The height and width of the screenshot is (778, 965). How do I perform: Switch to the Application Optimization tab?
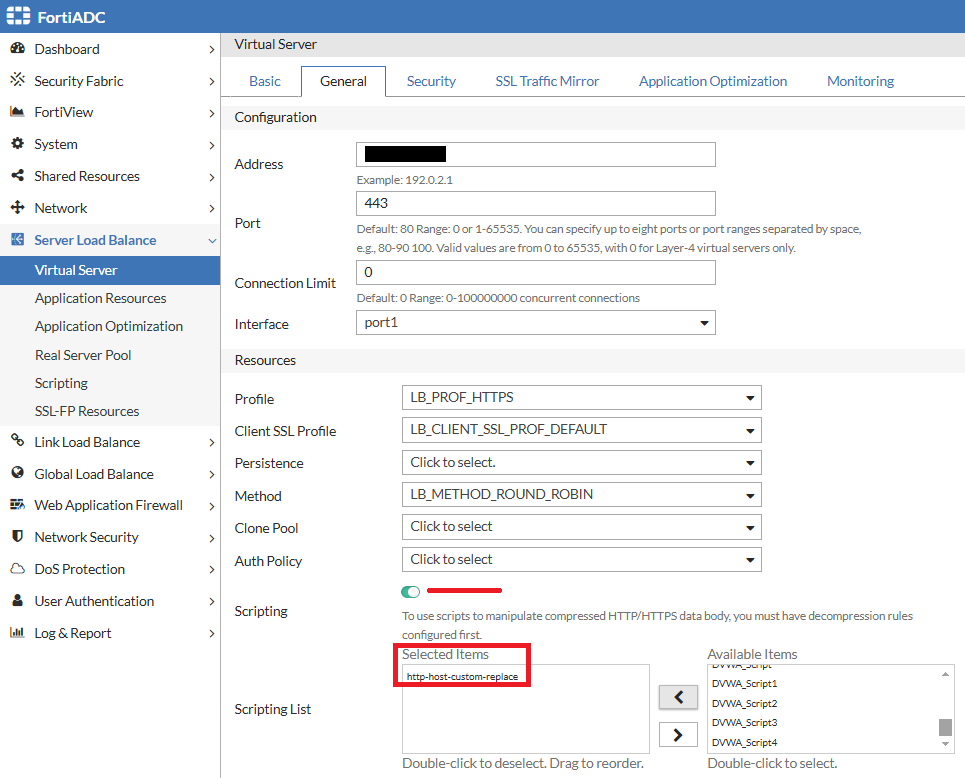(713, 81)
